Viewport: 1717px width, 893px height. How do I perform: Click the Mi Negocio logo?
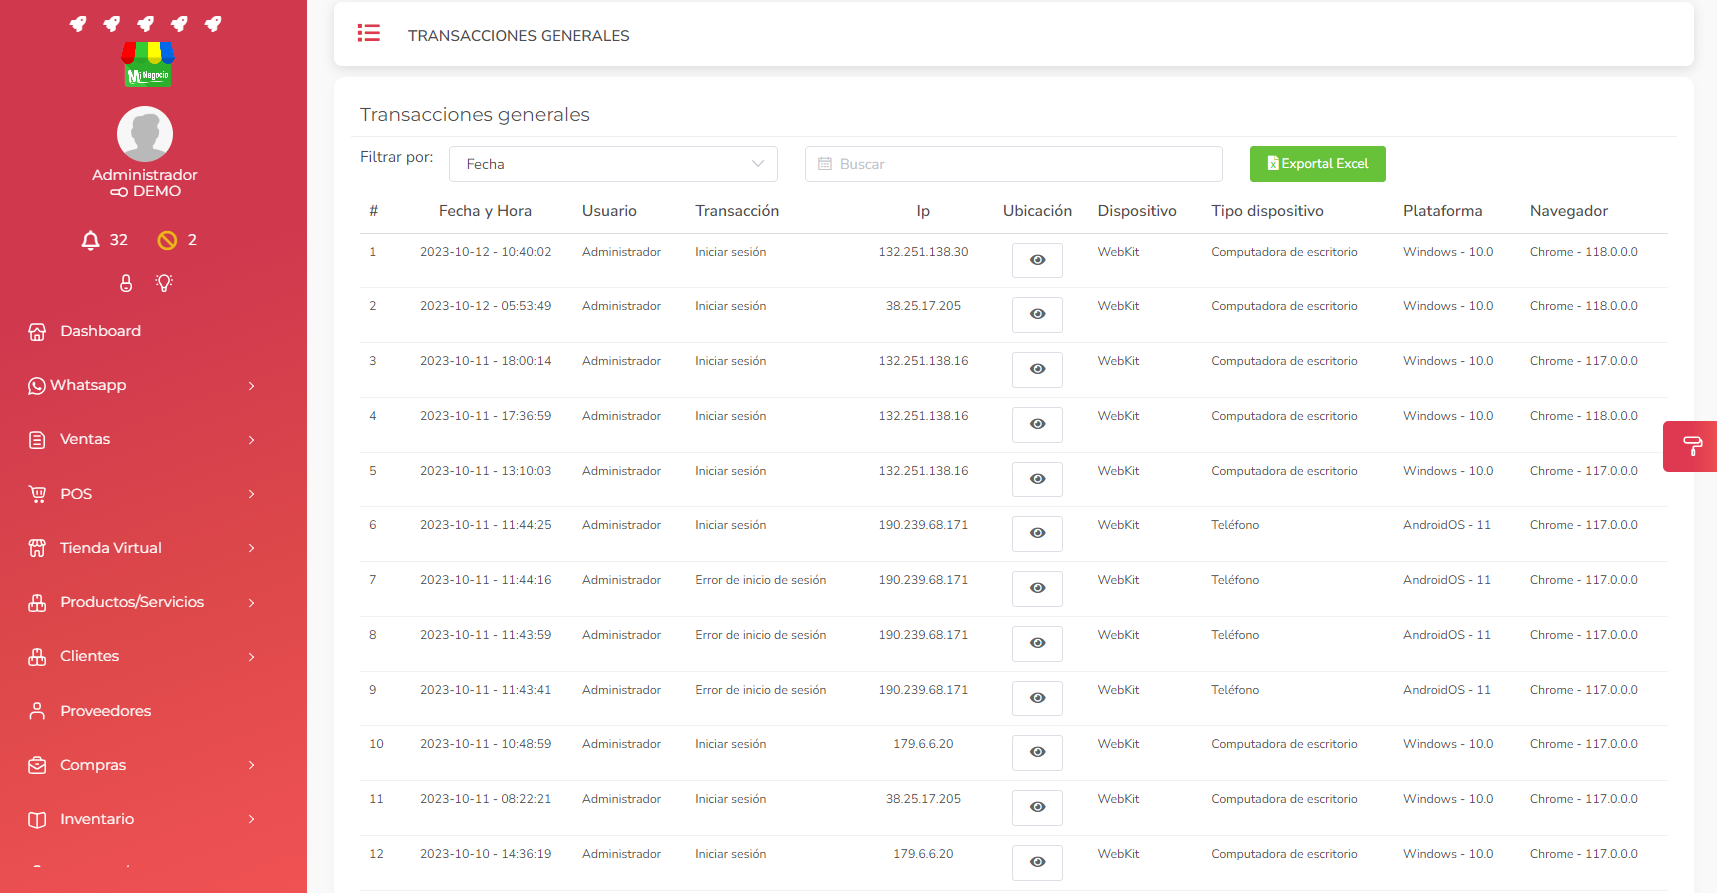click(x=148, y=64)
